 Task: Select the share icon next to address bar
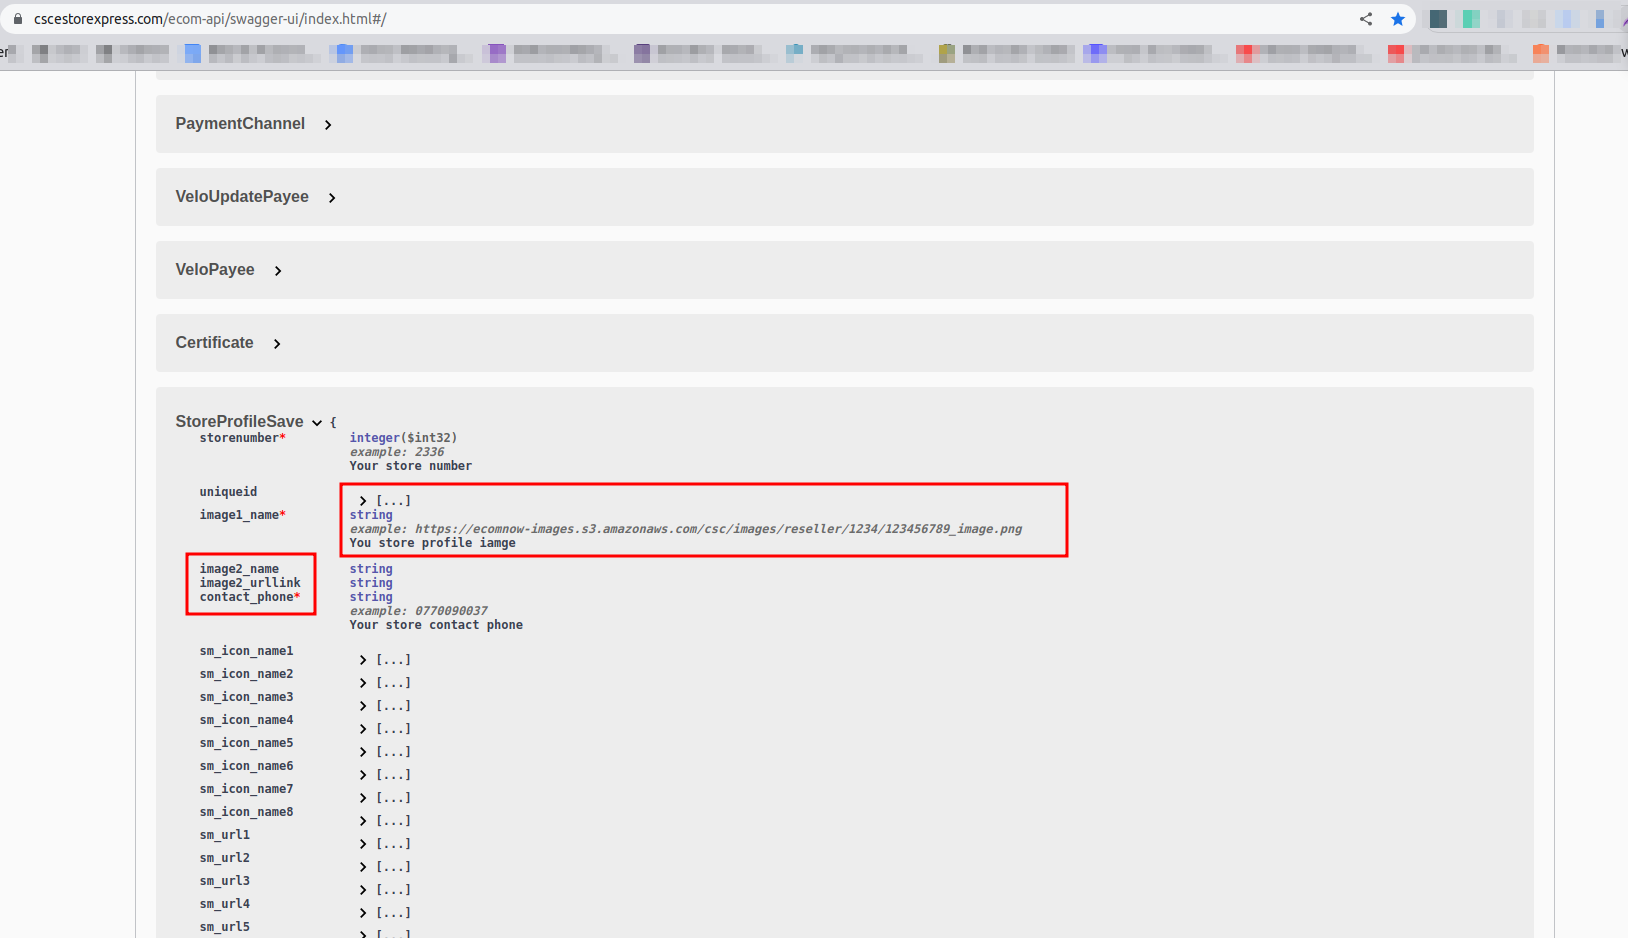tap(1365, 18)
